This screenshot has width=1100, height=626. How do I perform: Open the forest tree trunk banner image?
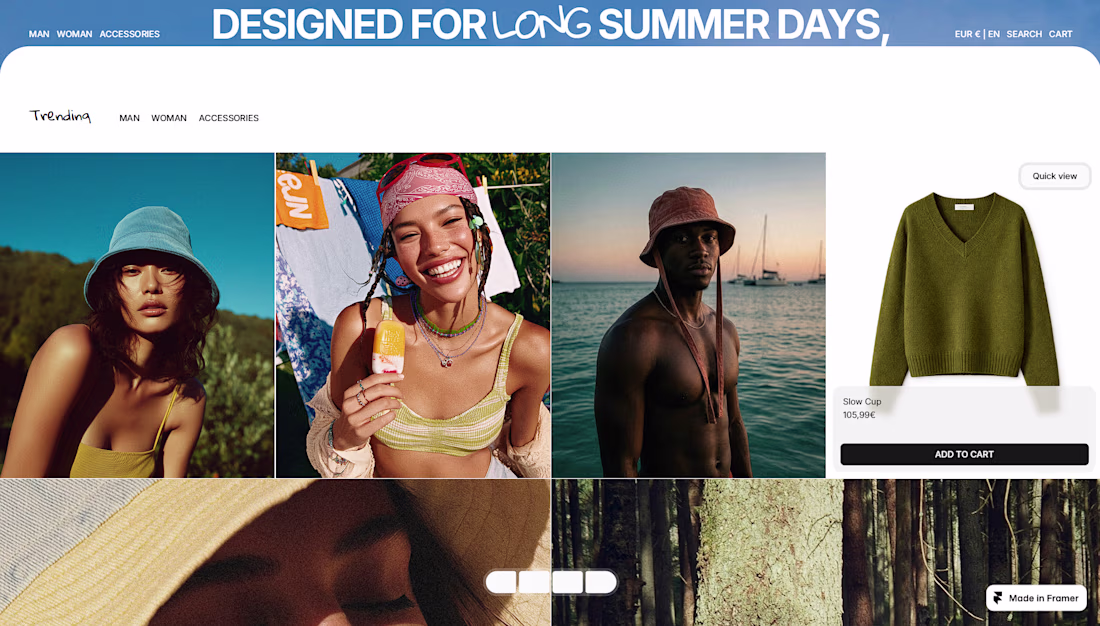point(826,552)
